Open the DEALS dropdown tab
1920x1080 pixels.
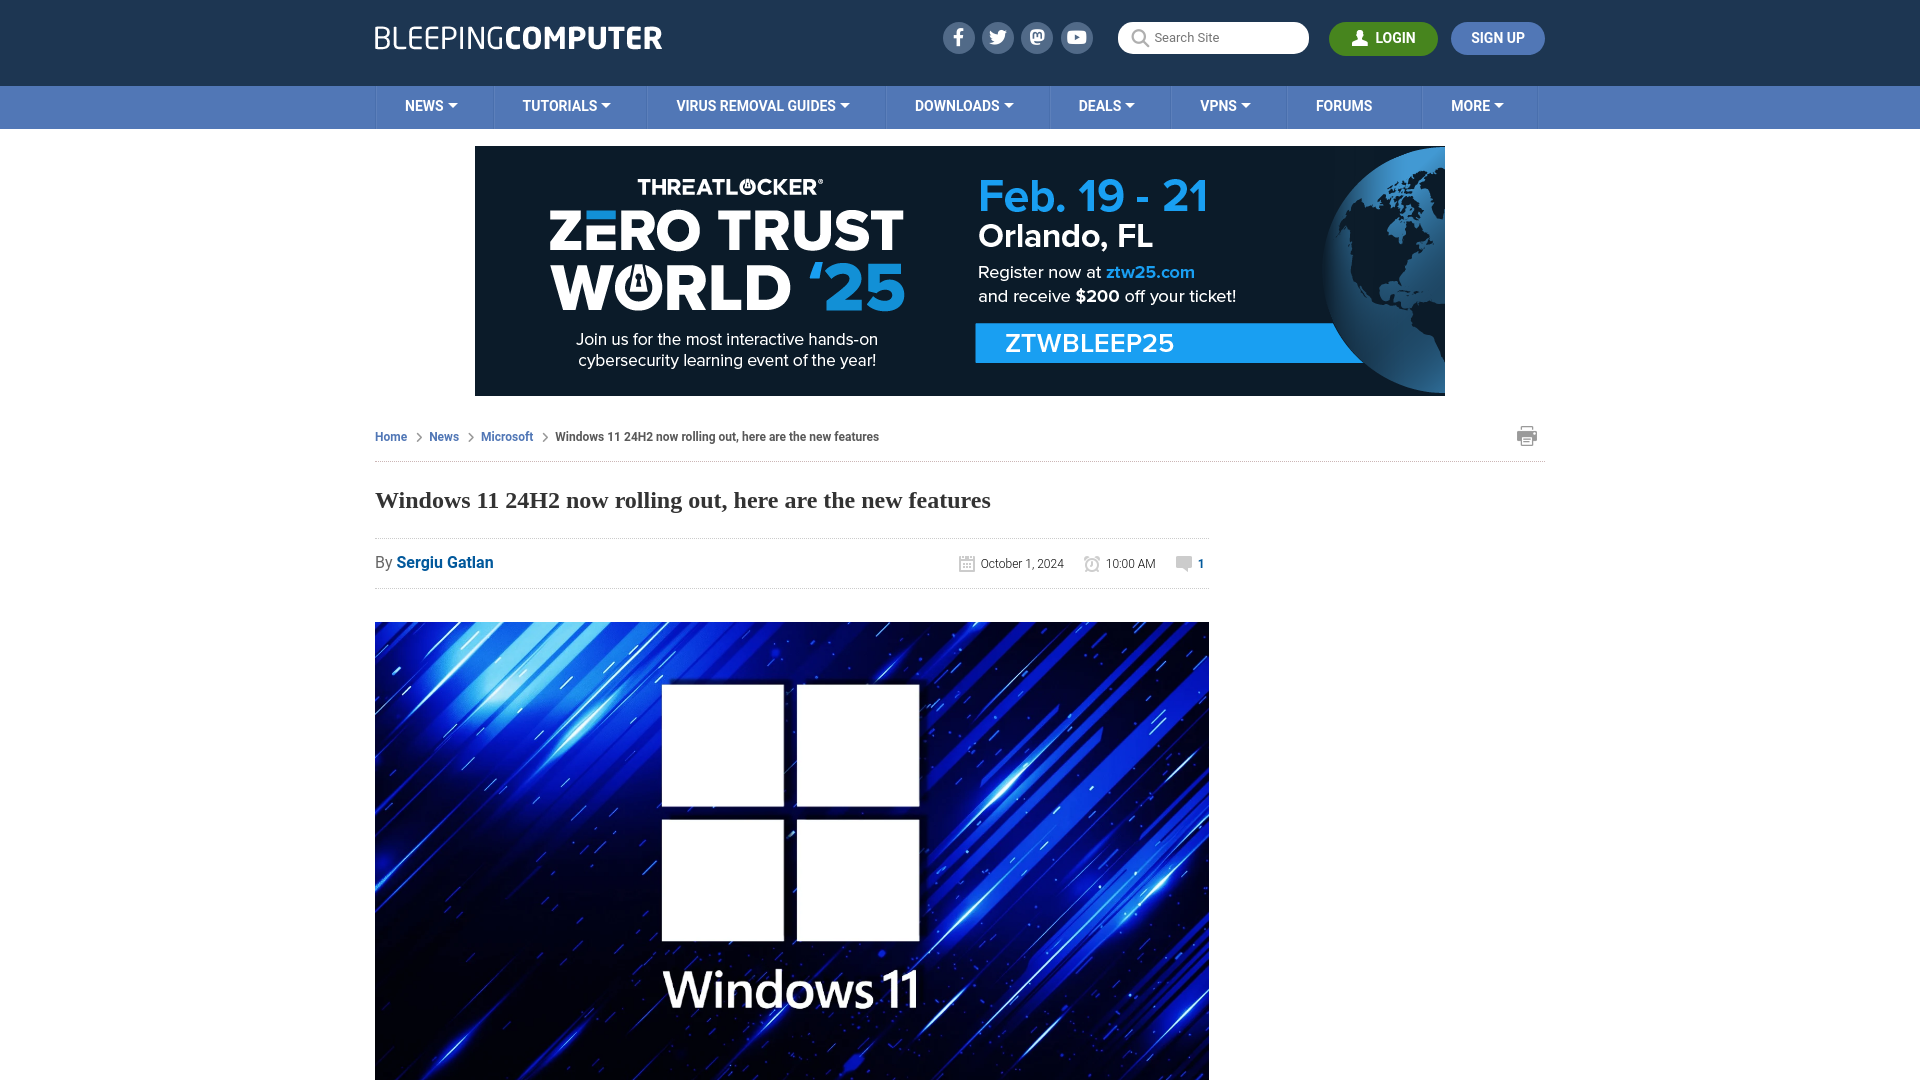click(1105, 105)
